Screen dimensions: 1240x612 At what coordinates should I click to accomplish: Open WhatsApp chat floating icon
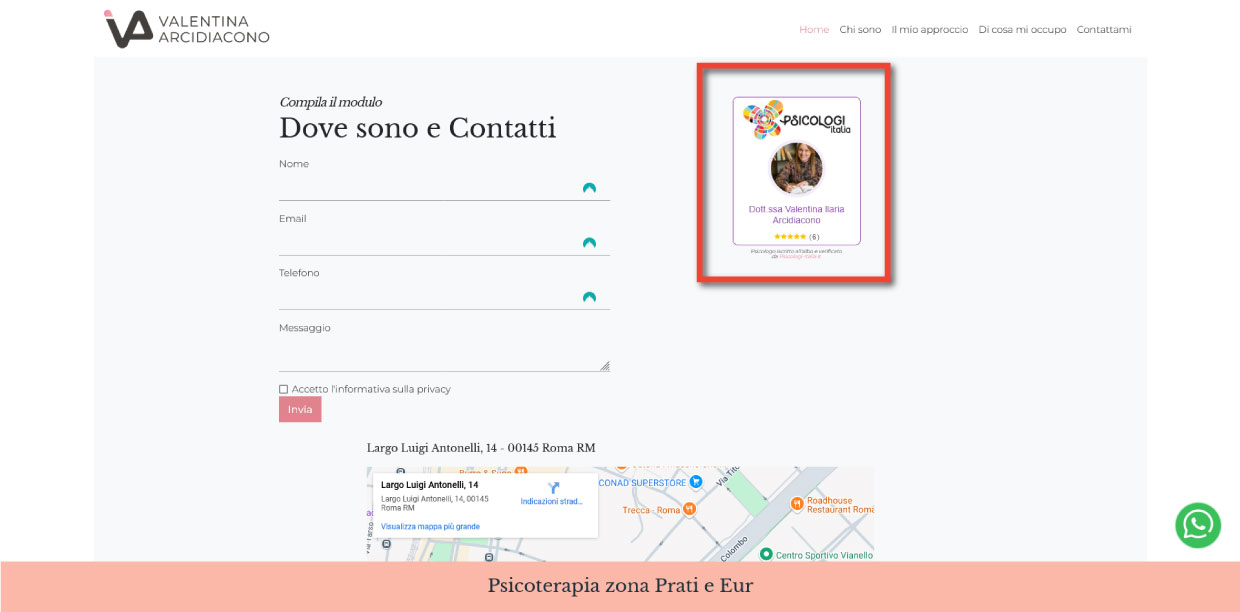(x=1197, y=525)
